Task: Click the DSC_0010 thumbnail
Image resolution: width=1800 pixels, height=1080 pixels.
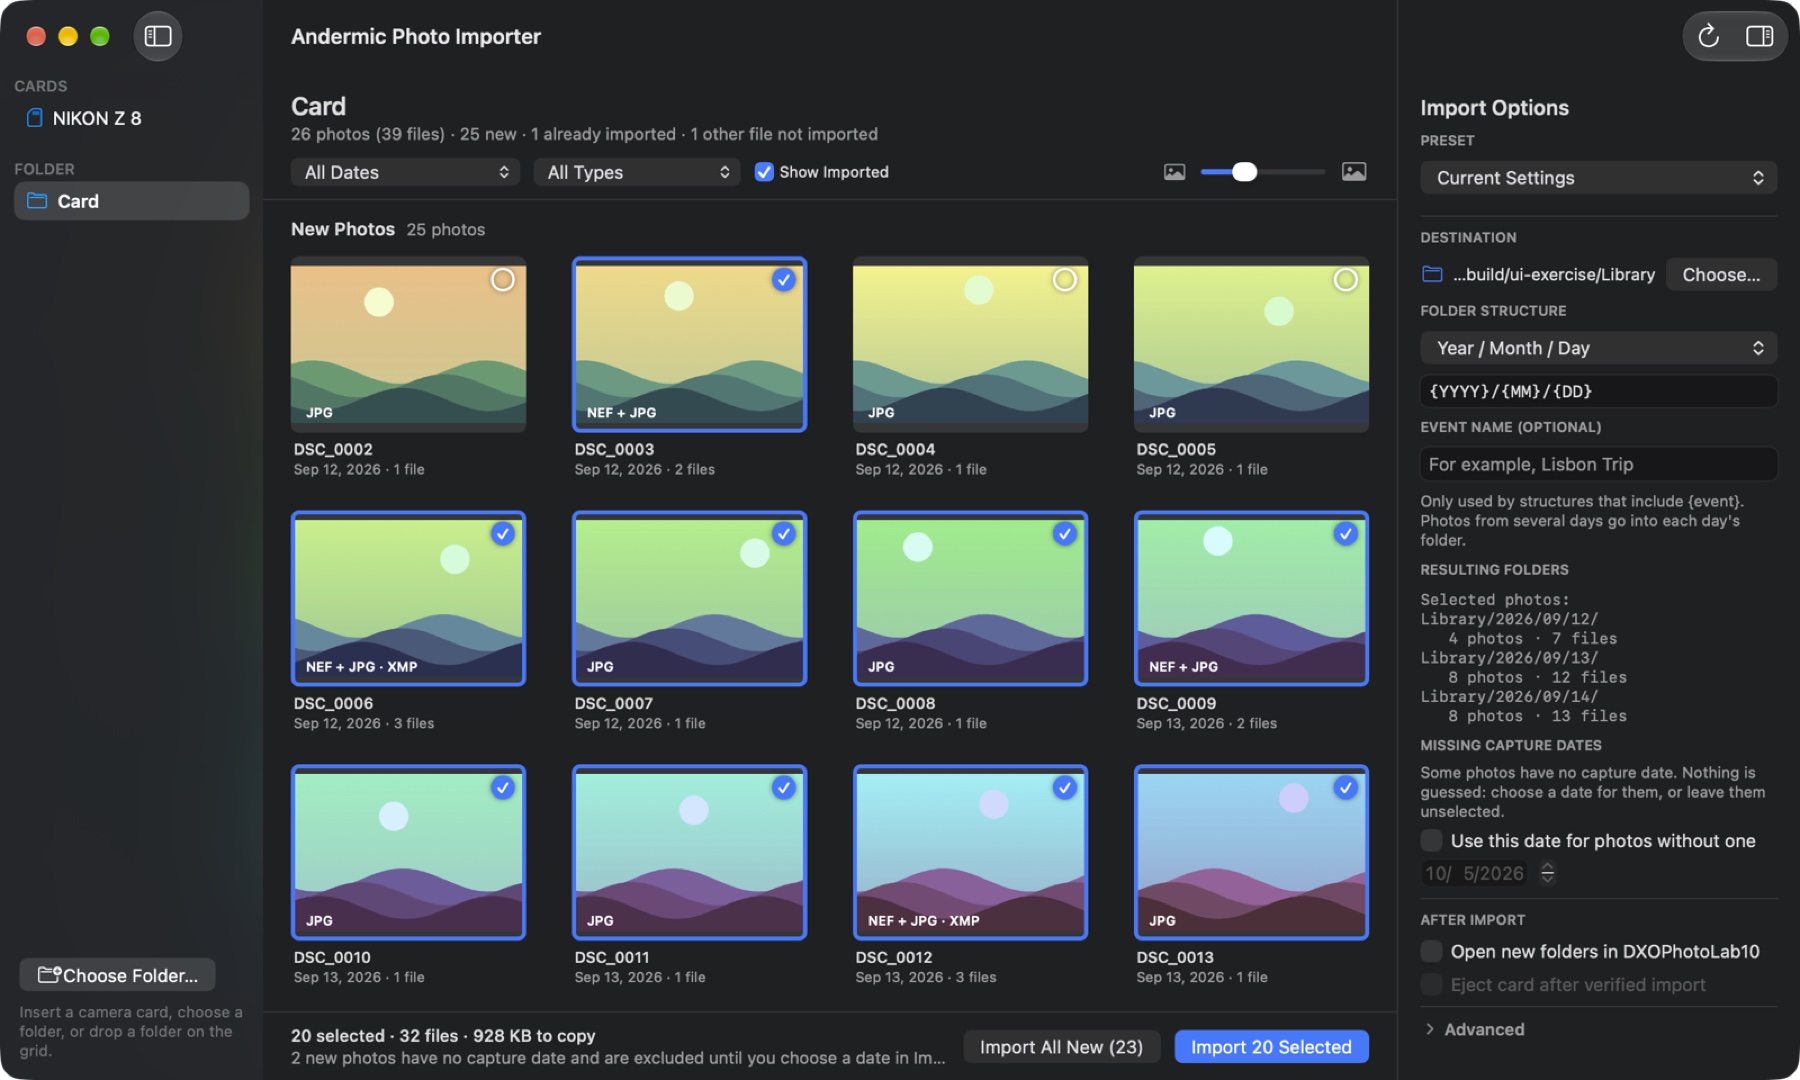Action: click(408, 852)
